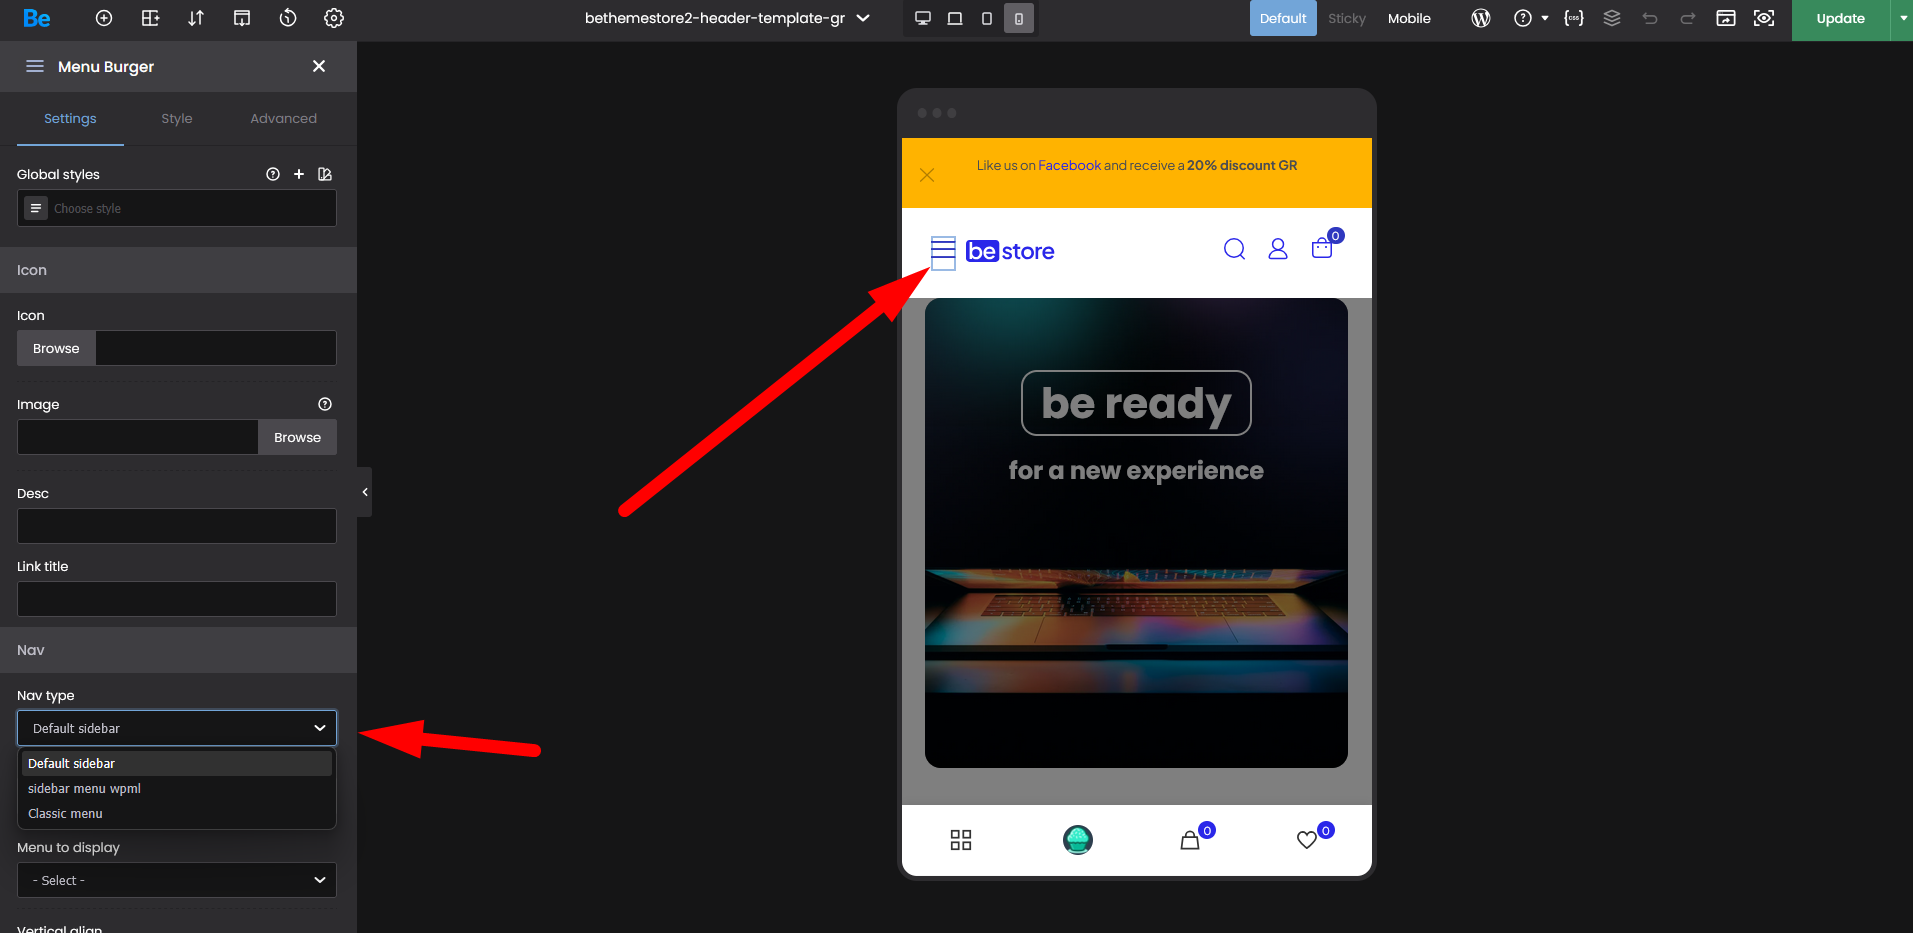This screenshot has height=933, width=1913.
Task: Click the green Update button
Action: [x=1840, y=18]
